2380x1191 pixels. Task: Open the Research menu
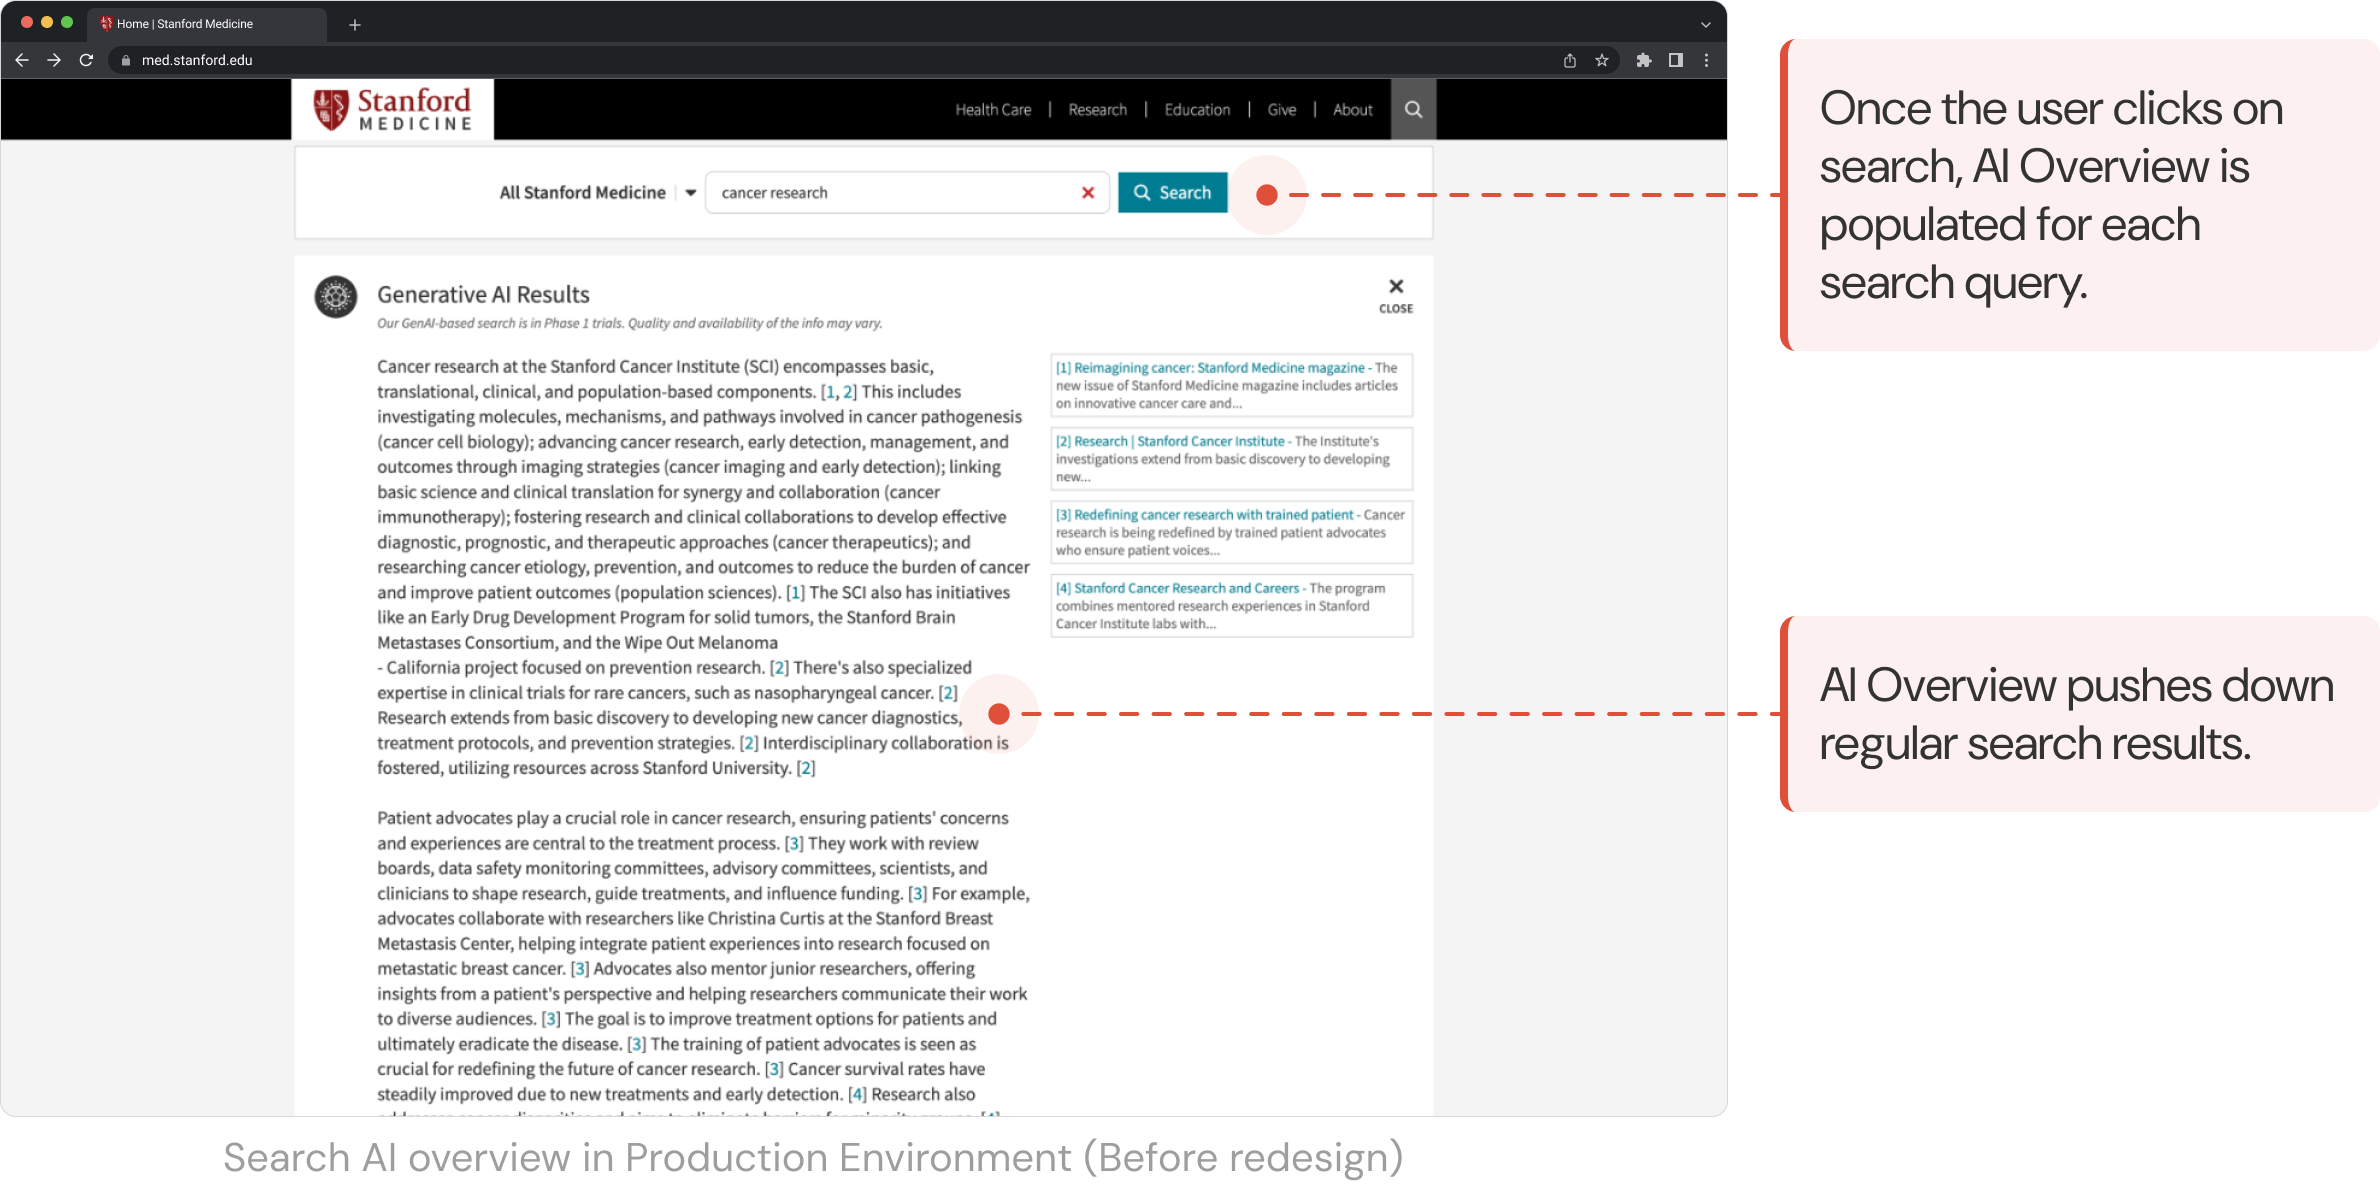(x=1097, y=110)
